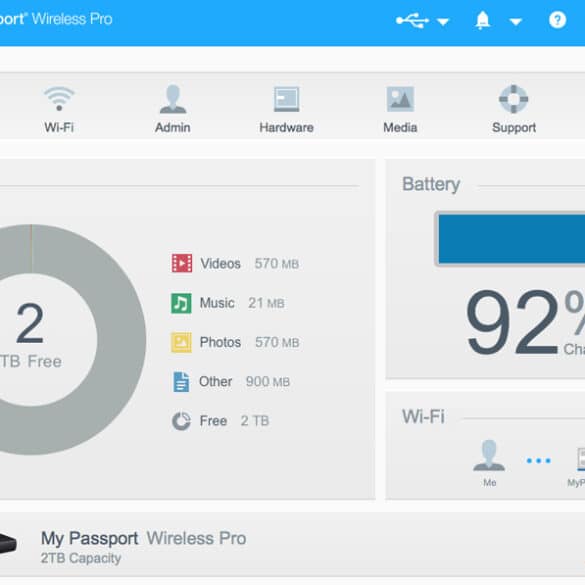Select the Music label in capacity list
The width and height of the screenshot is (585, 585).
[x=217, y=303]
